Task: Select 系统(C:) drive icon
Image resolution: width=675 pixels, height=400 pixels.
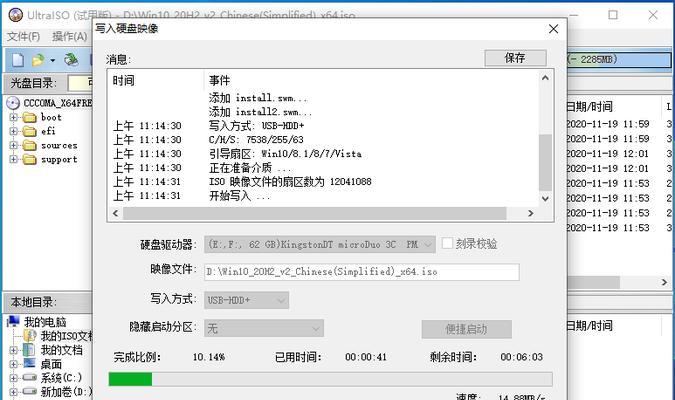Action: 30,378
